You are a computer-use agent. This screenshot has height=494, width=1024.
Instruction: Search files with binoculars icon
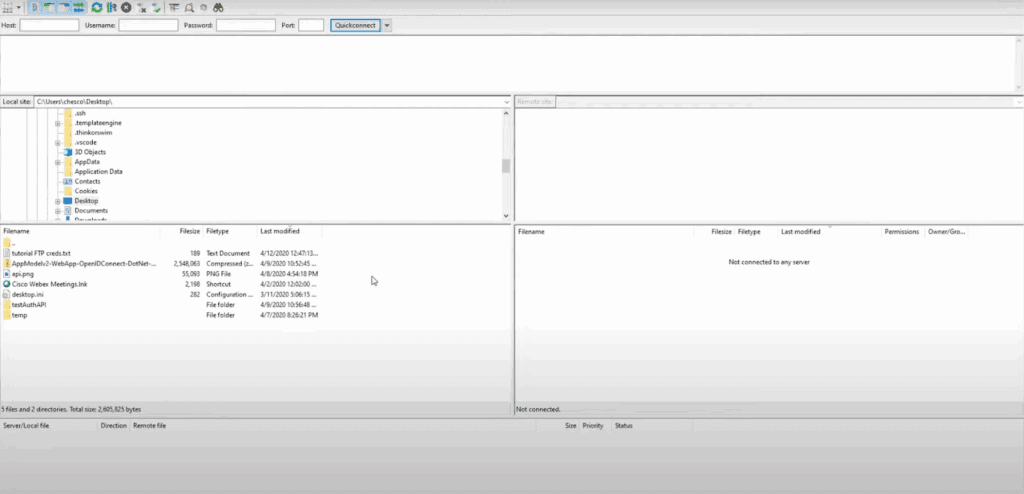[x=219, y=7]
